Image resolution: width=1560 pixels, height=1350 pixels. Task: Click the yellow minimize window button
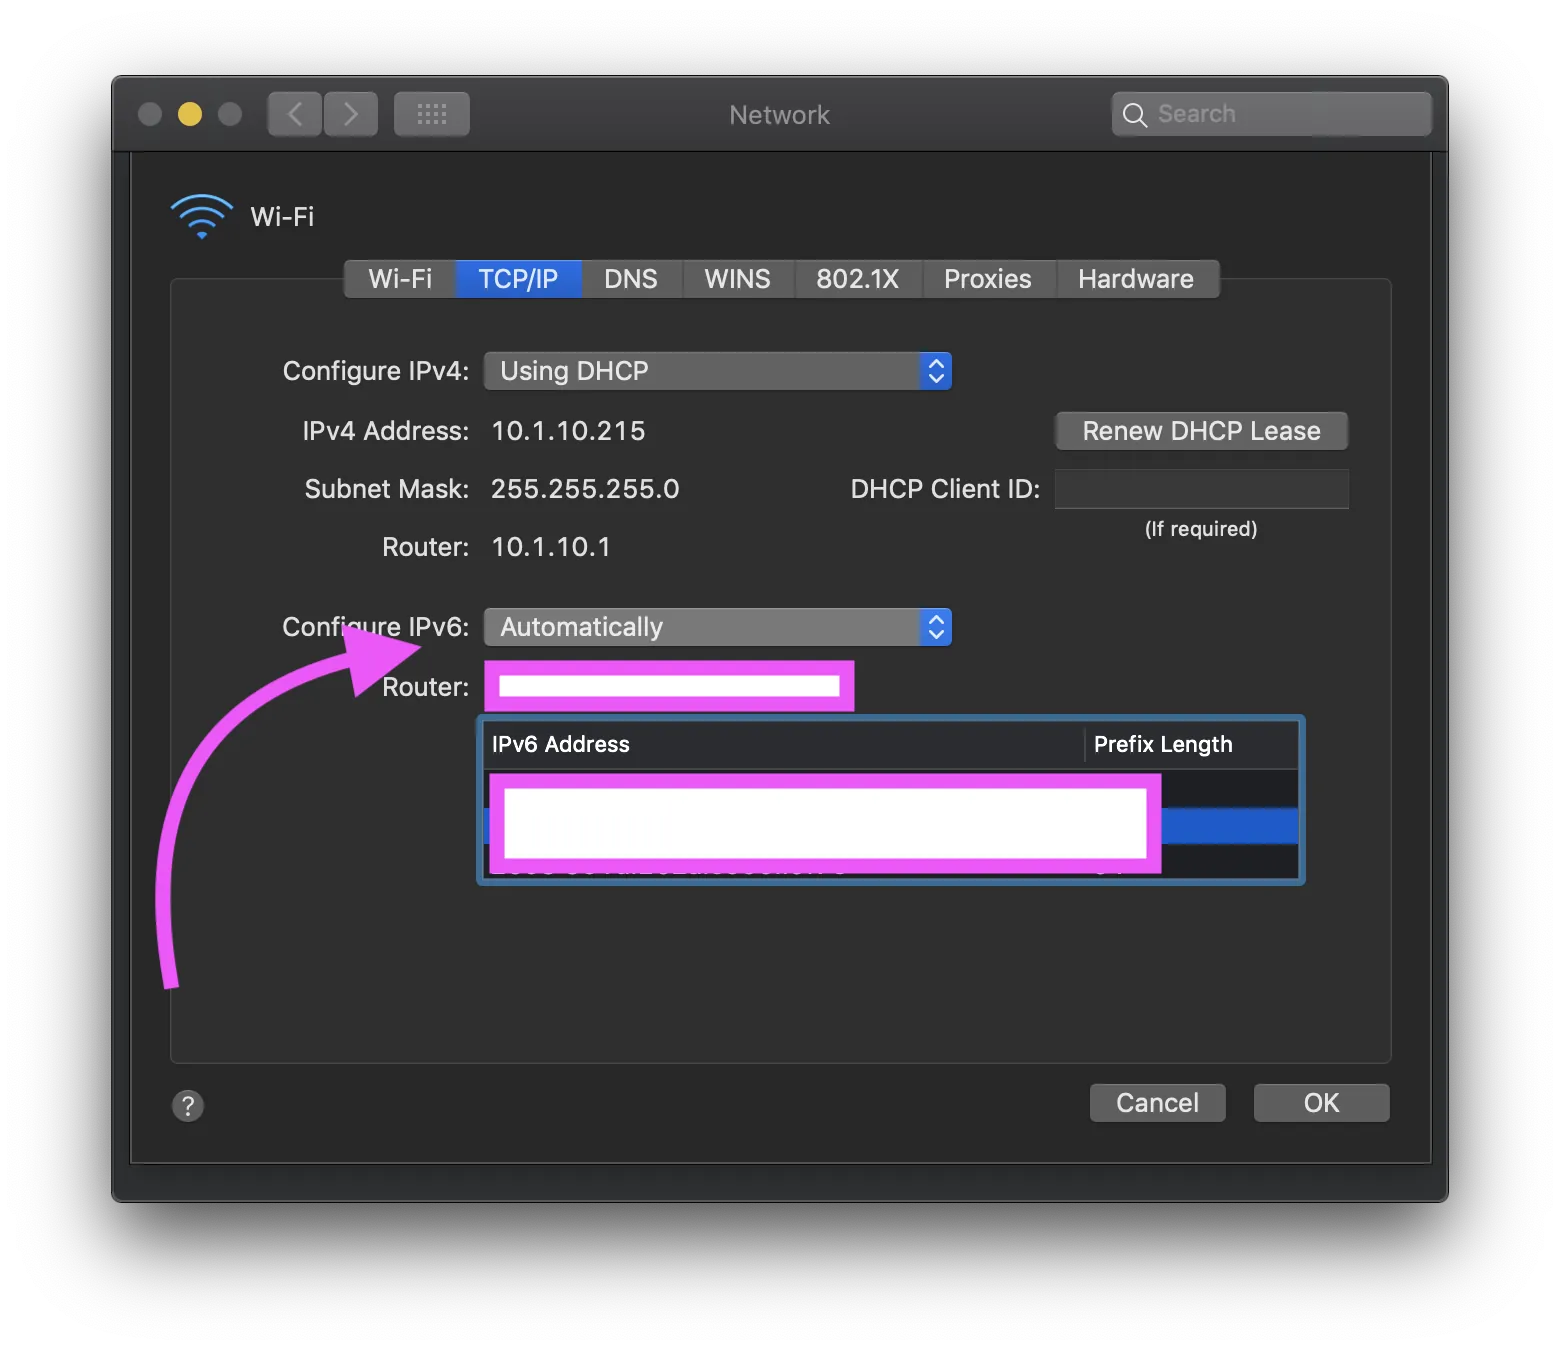tap(190, 114)
